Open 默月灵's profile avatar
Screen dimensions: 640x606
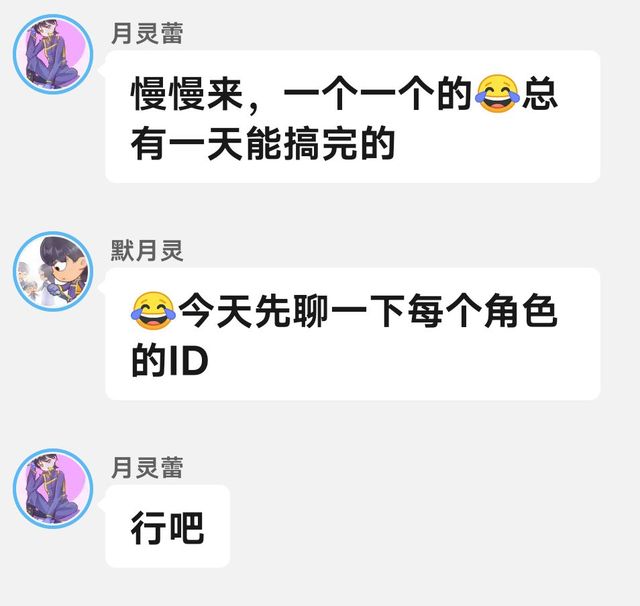pos(53,271)
